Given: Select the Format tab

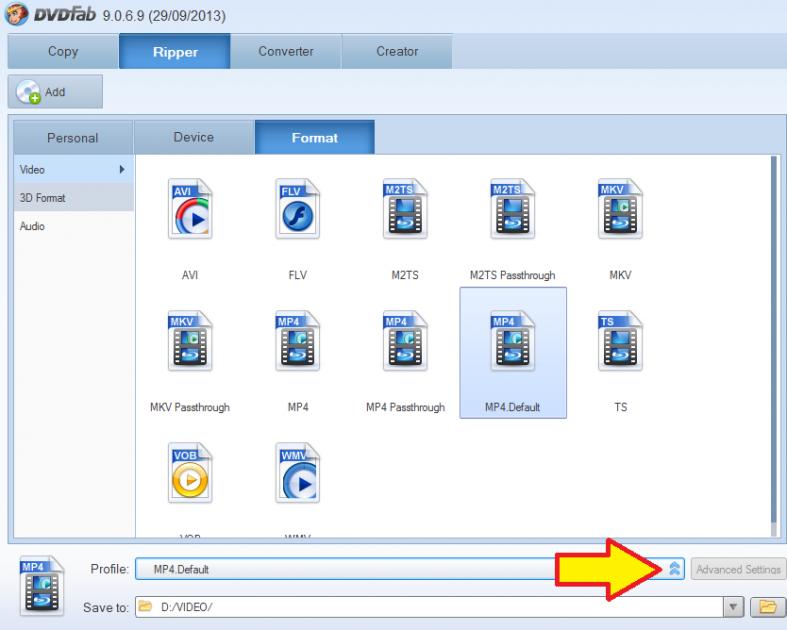Looking at the screenshot, I should pos(315,137).
